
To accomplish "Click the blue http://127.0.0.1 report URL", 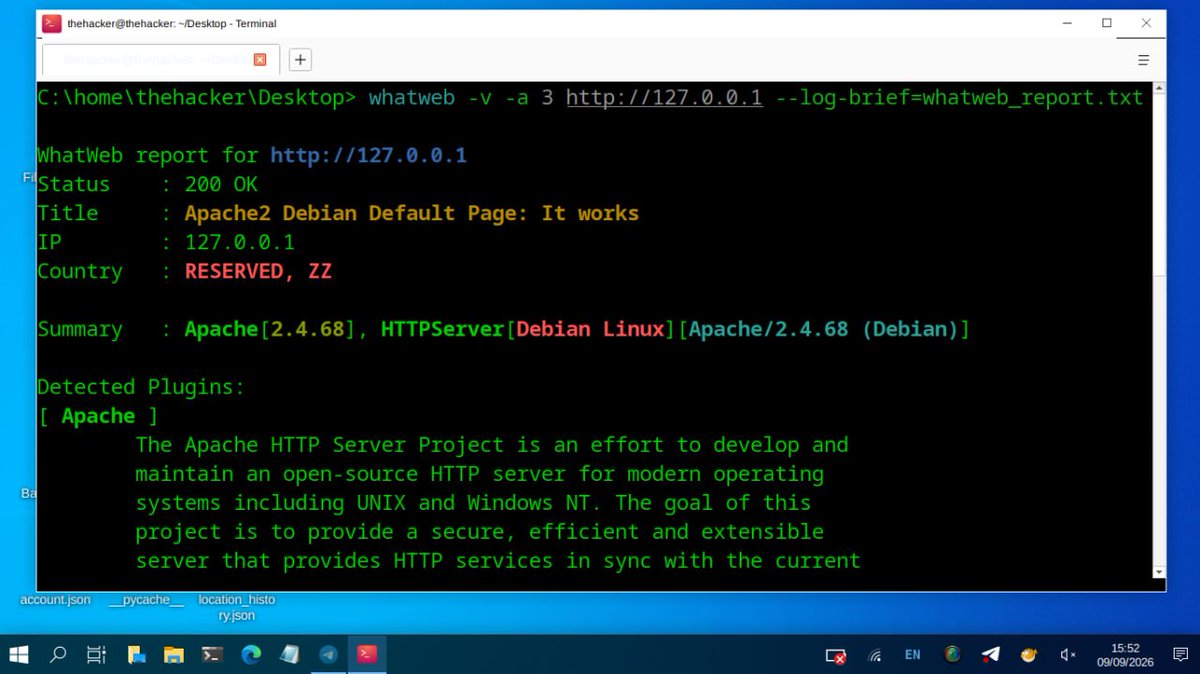I will point(368,155).
